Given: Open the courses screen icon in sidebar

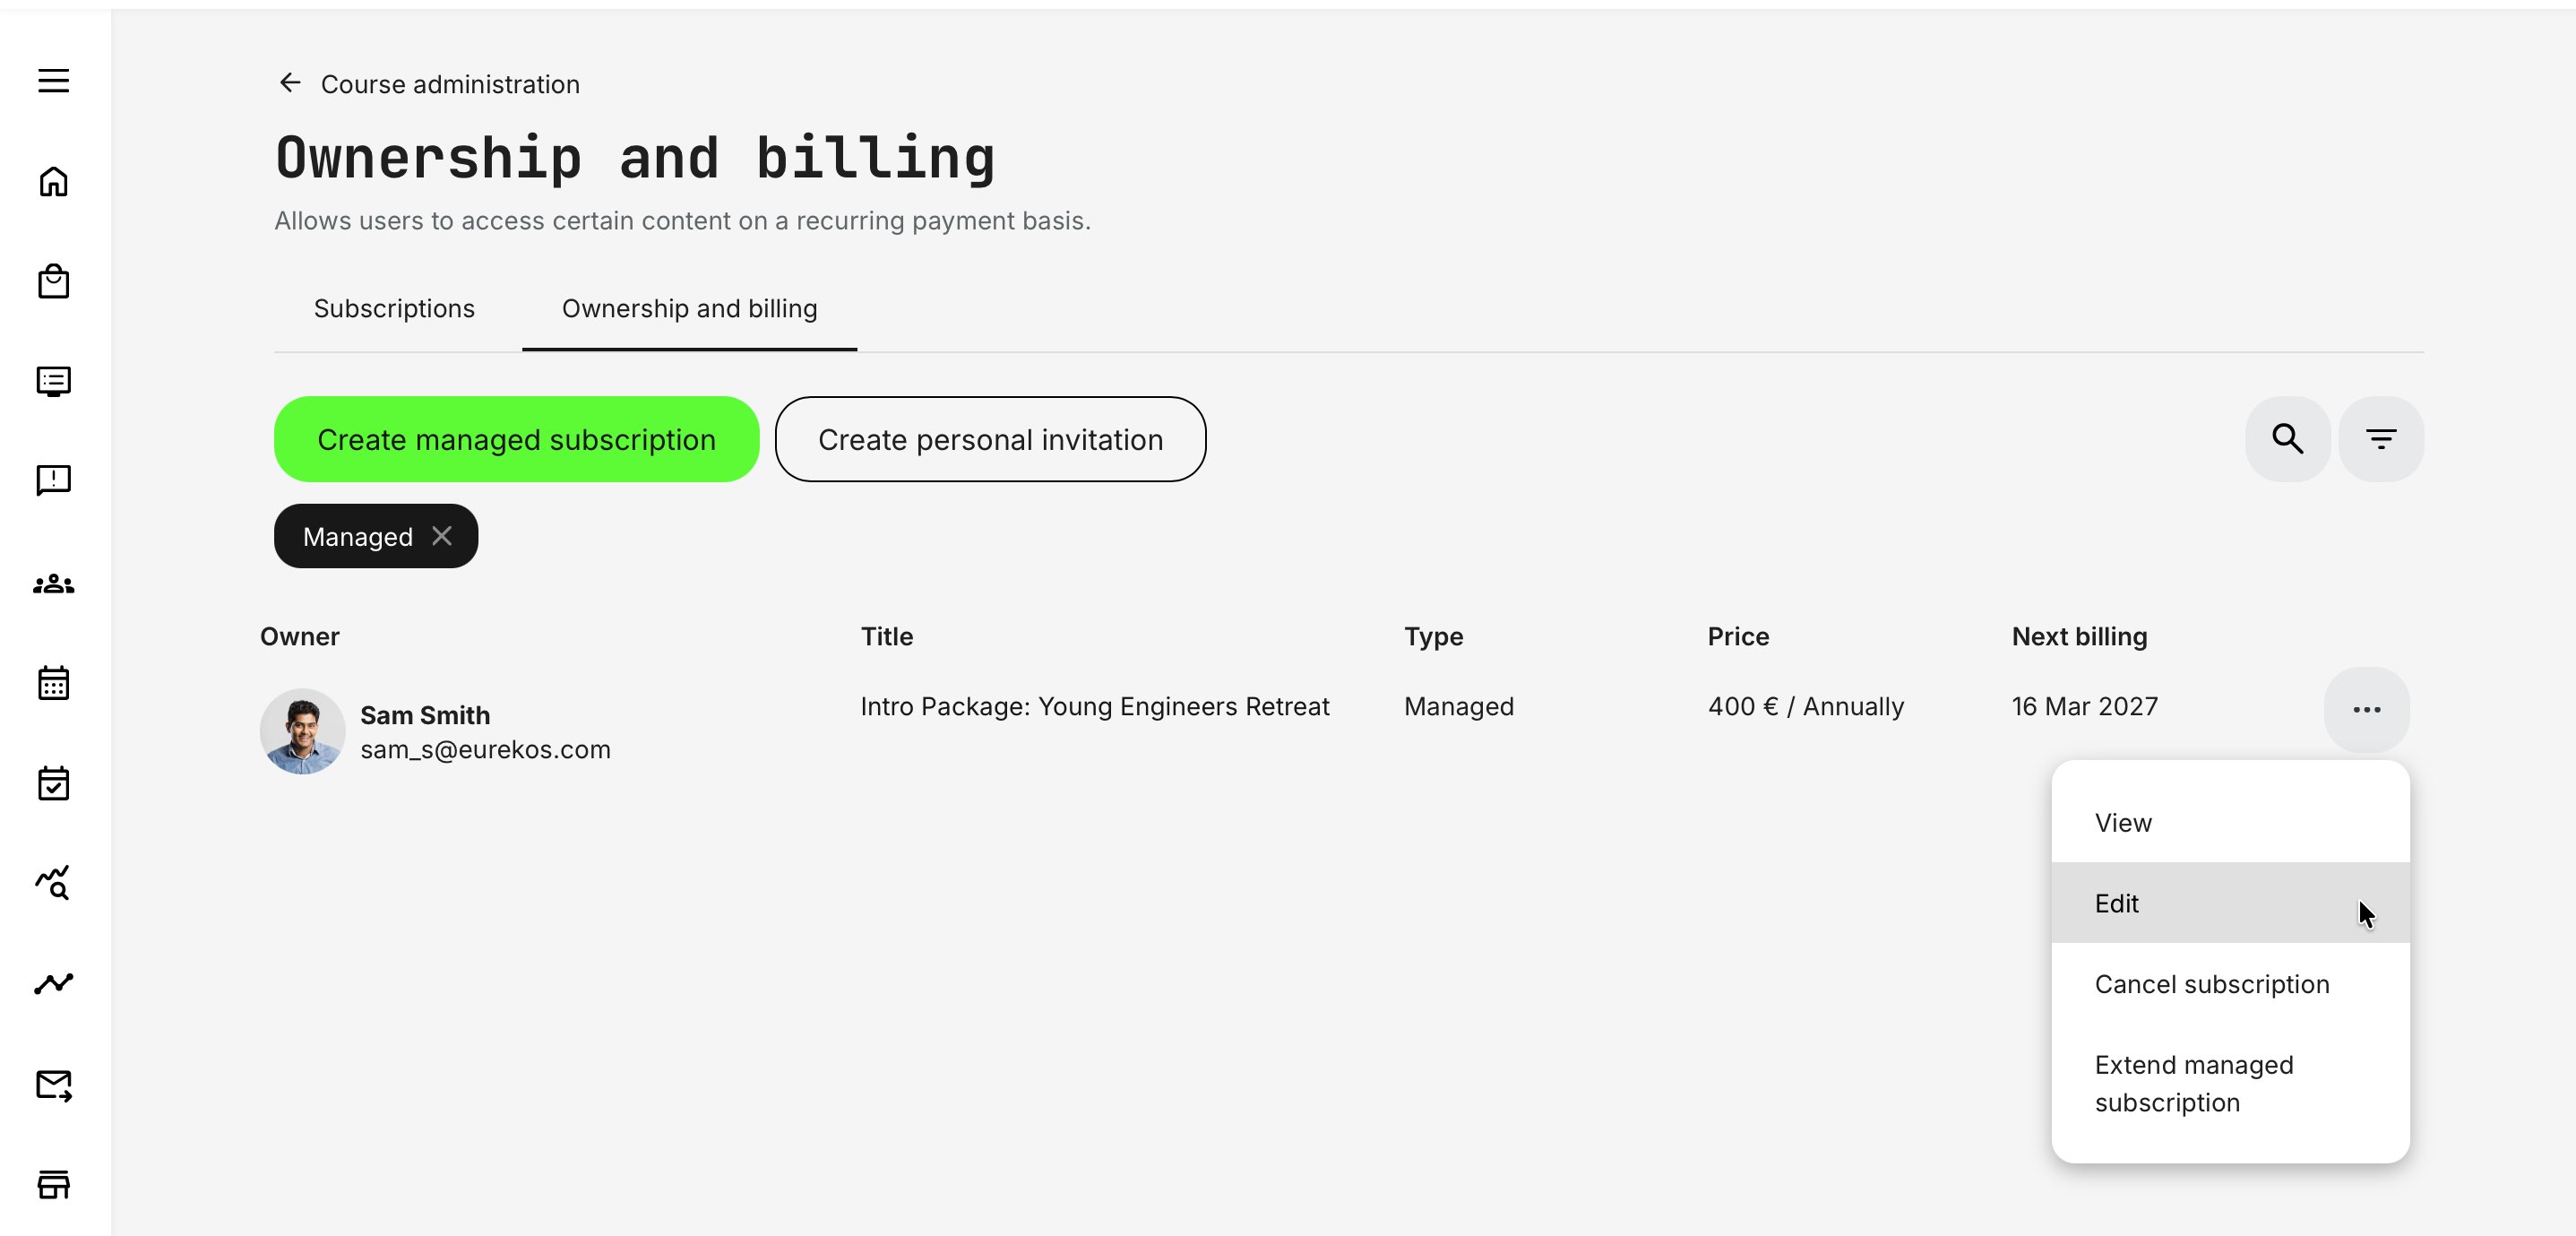Looking at the screenshot, I should point(53,382).
